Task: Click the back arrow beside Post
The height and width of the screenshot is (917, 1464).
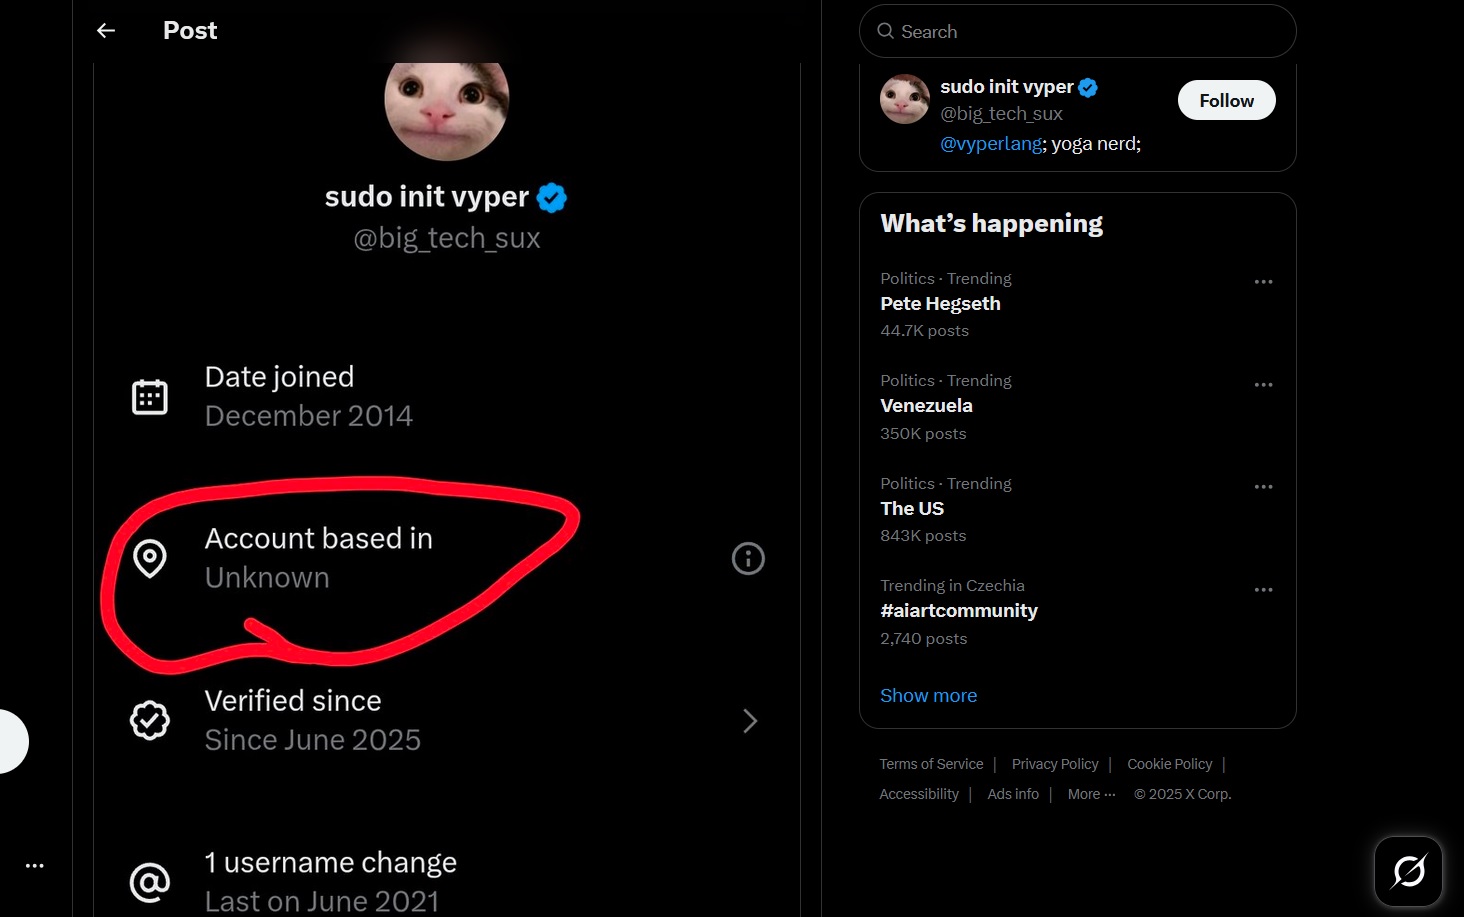Action: tap(106, 31)
